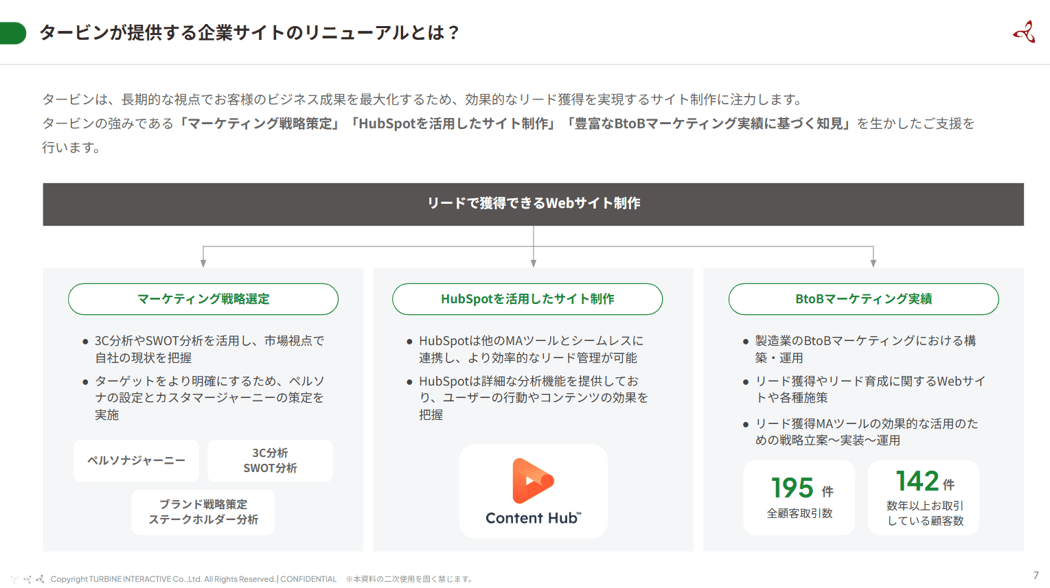
Task: Click the ペルソナジャーニー box
Action: [x=136, y=461]
